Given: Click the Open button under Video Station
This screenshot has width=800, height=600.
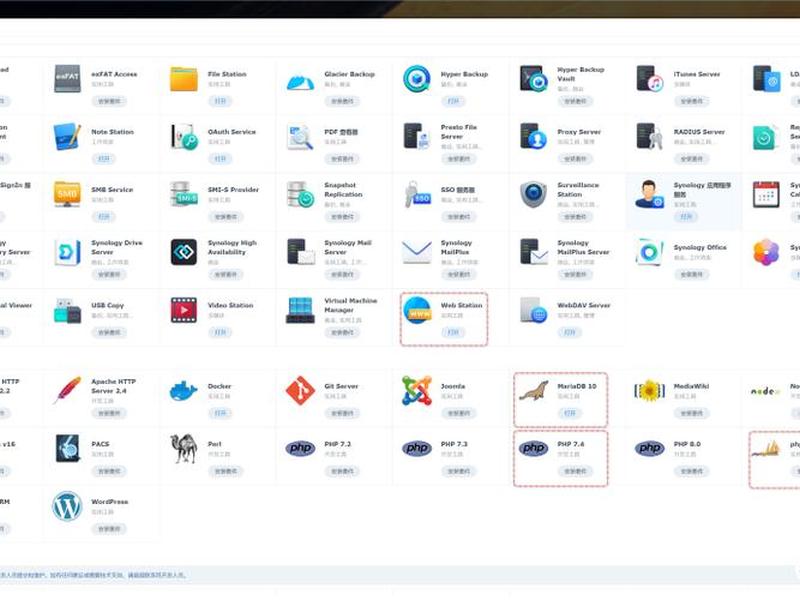Looking at the screenshot, I should click(x=220, y=332).
